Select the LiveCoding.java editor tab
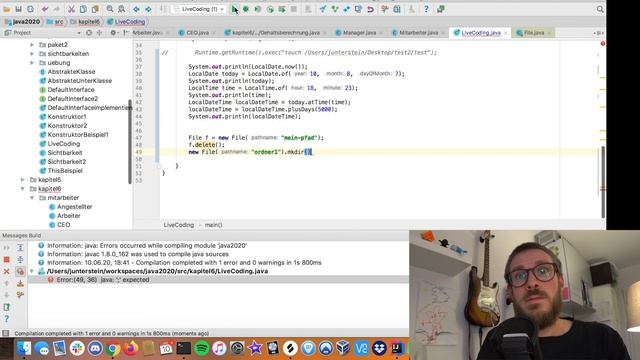The height and width of the screenshot is (360, 640). (x=480, y=33)
